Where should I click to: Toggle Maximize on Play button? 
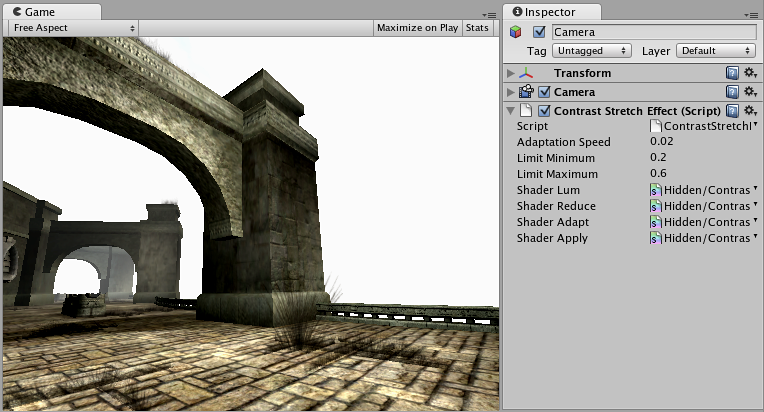point(417,28)
